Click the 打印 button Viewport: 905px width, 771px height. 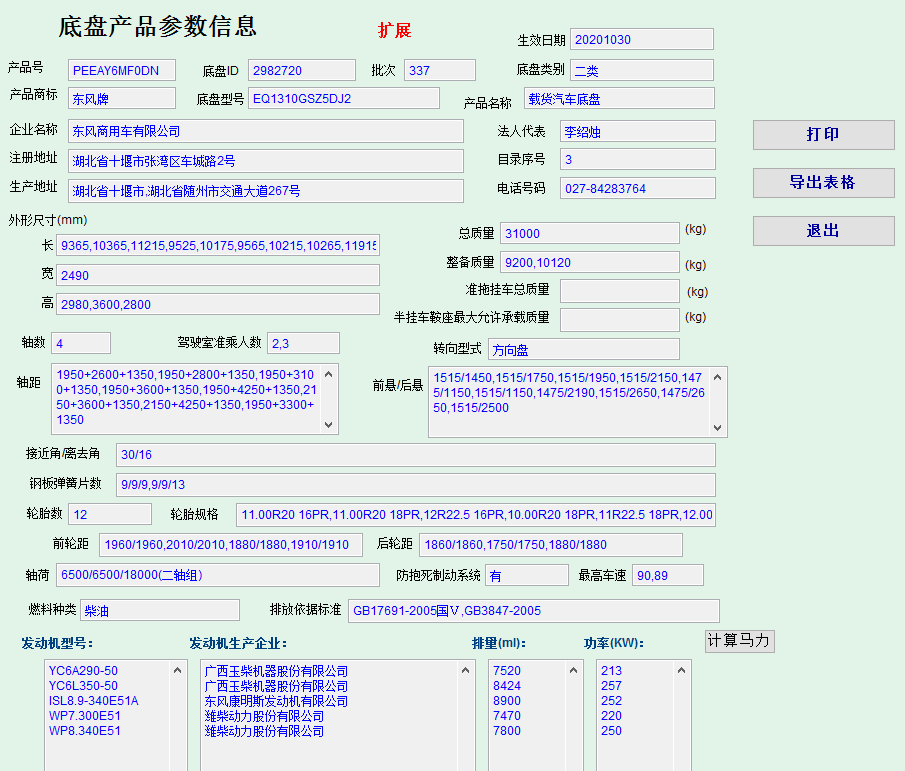824,134
